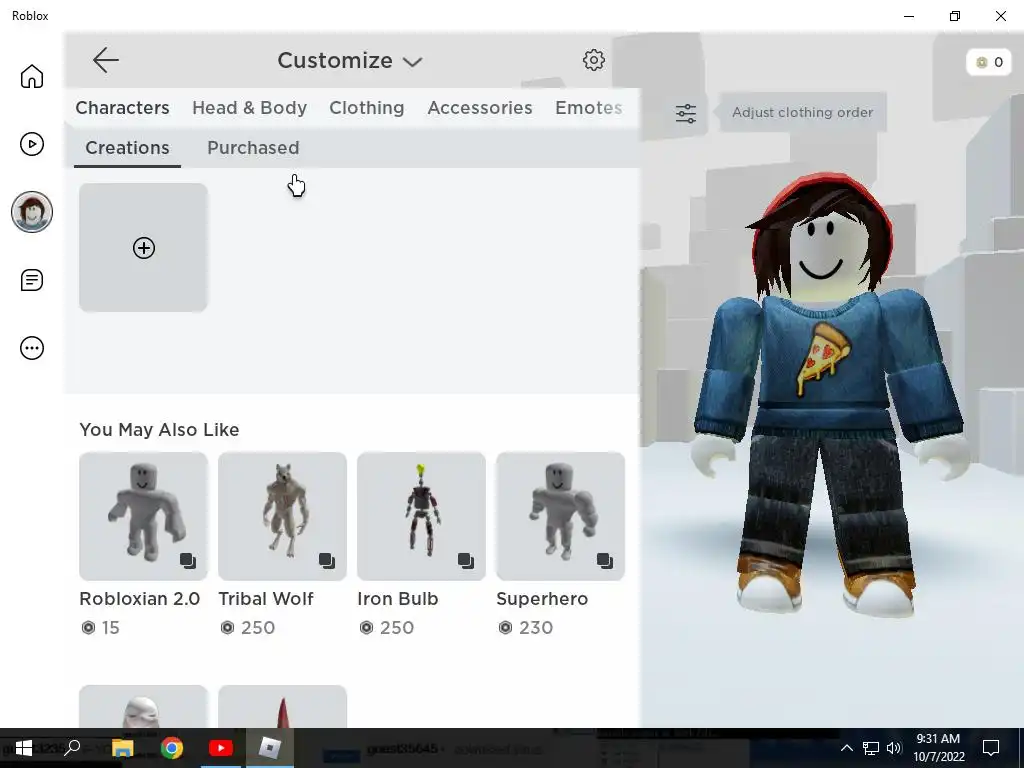This screenshot has width=1024, height=768.
Task: Open taskbar search magnifier
Action: pyautogui.click(x=72, y=748)
